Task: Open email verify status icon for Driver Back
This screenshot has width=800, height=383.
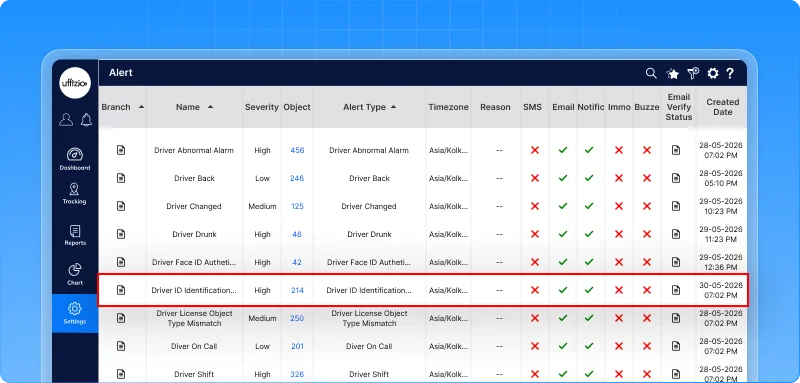Action: point(676,178)
